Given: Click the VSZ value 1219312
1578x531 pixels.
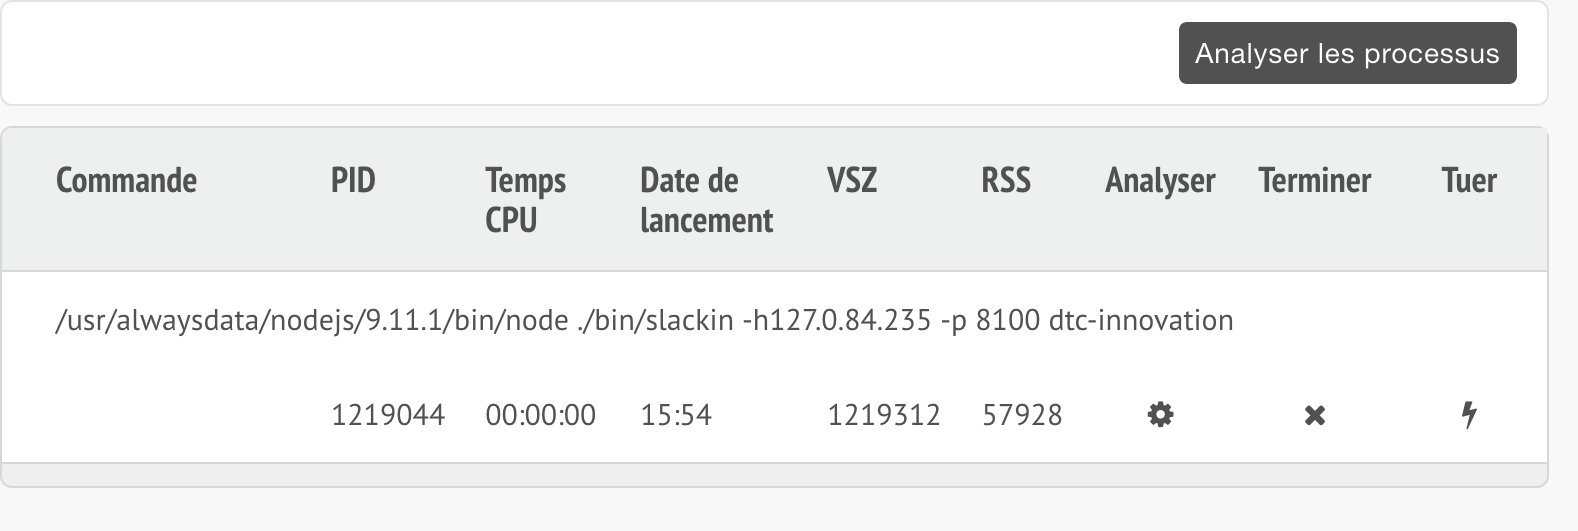Looking at the screenshot, I should tap(884, 415).
